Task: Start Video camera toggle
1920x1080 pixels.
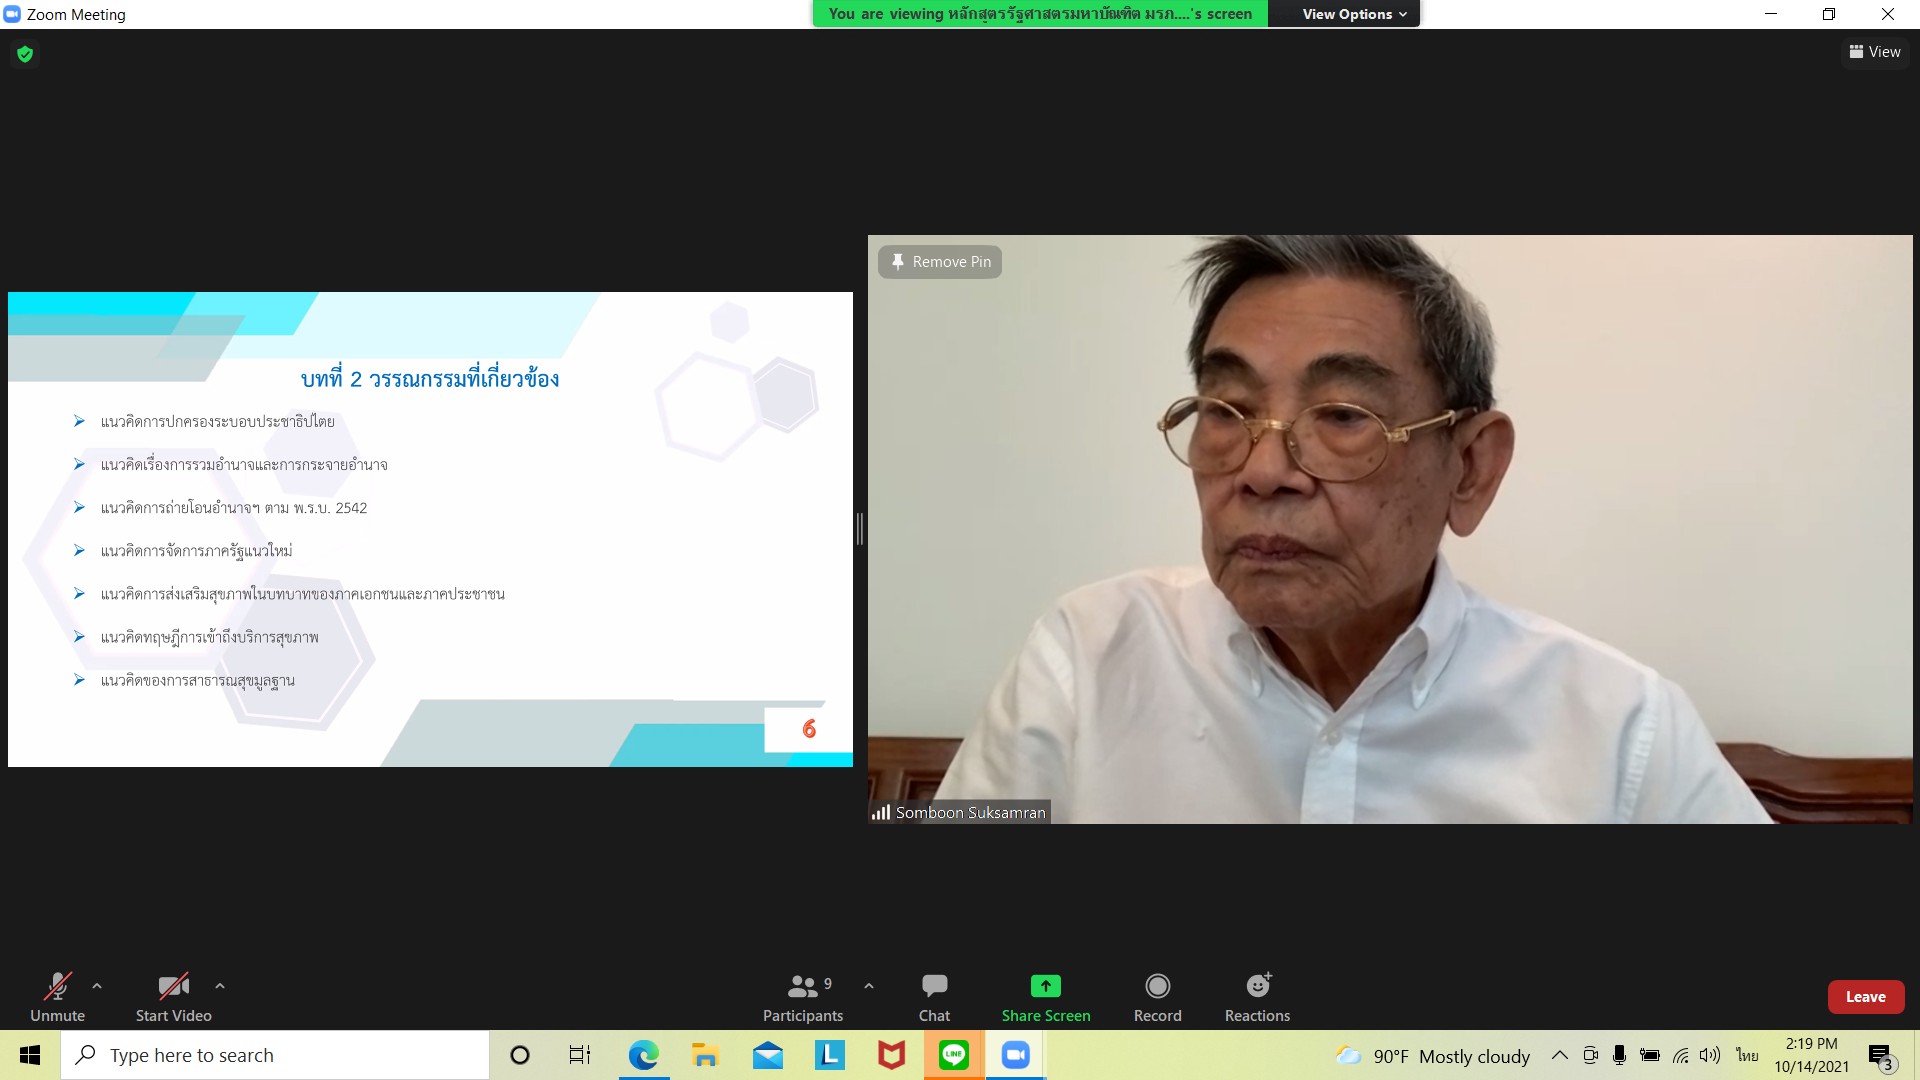Action: [173, 987]
